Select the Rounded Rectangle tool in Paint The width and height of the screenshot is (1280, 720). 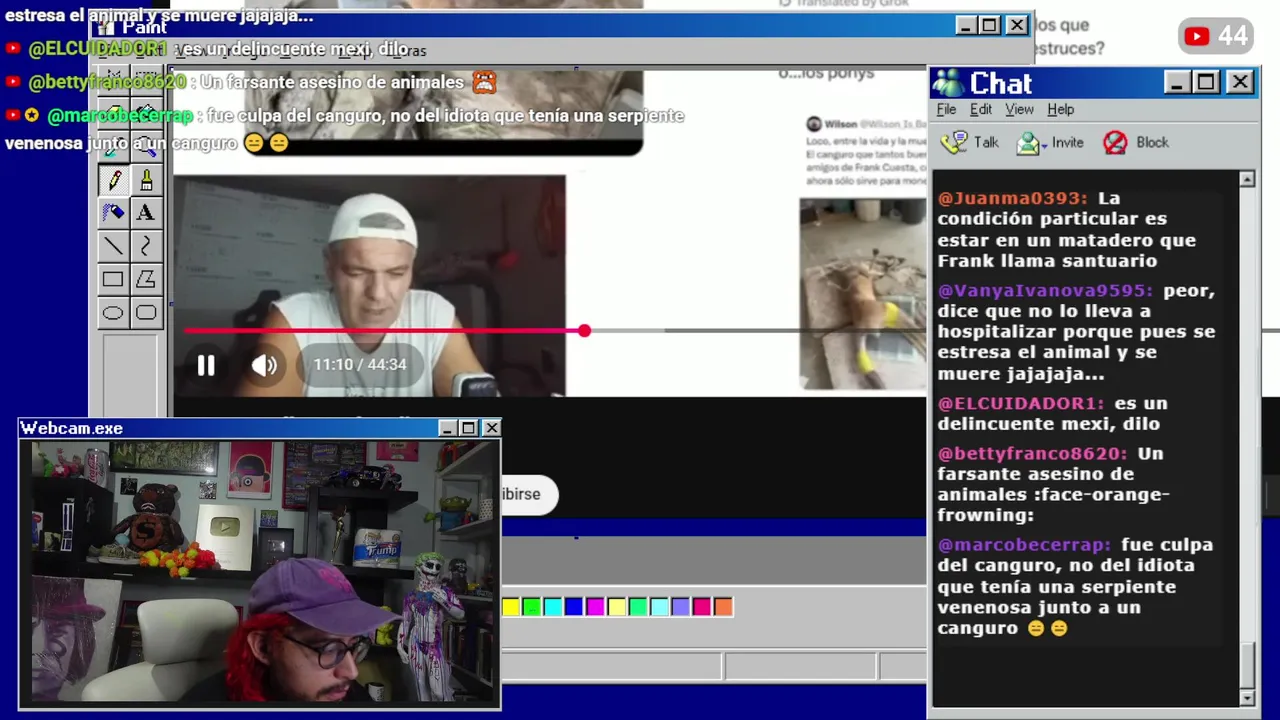[x=146, y=313]
